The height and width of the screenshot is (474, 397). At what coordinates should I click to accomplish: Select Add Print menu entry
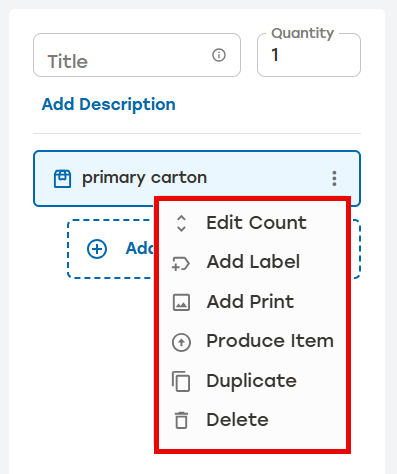[252, 302]
